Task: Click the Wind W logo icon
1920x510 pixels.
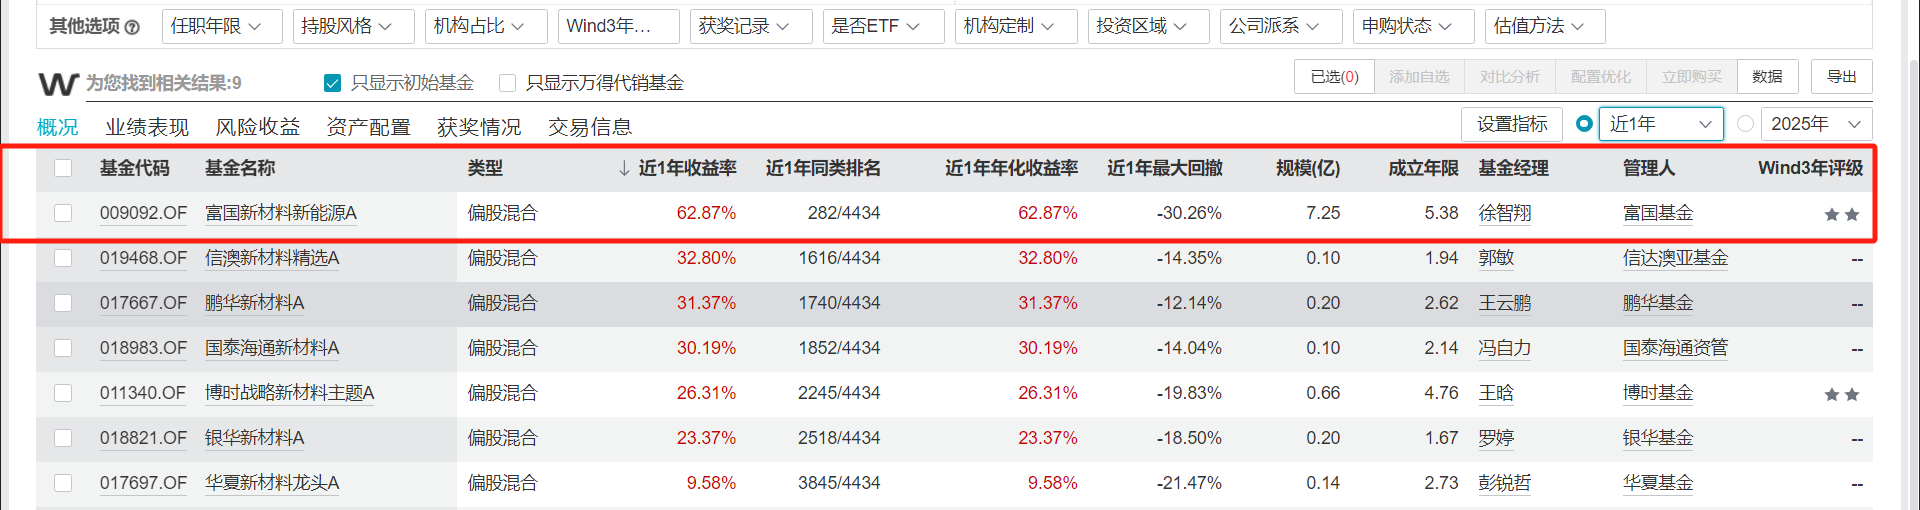Action: click(x=58, y=84)
